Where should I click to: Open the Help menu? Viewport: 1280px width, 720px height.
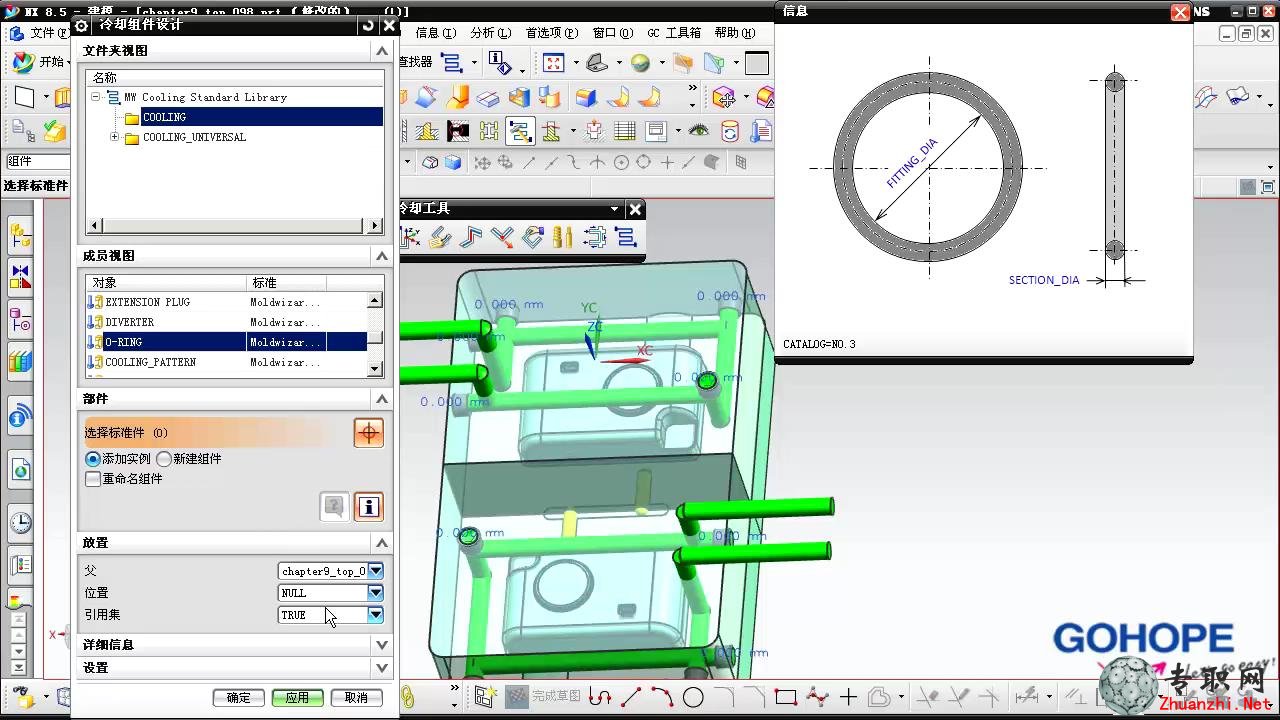click(735, 33)
